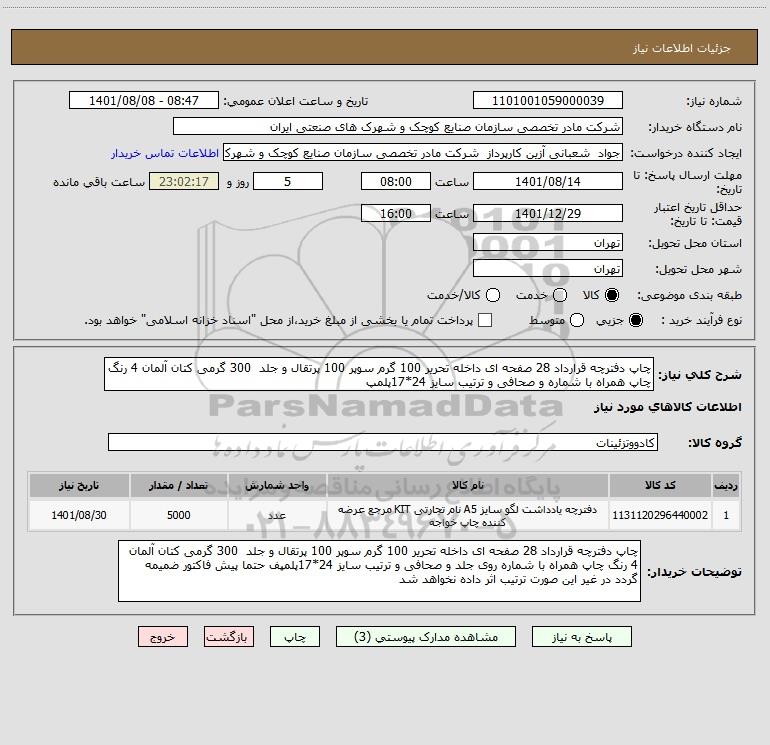Click the general need description text box
This screenshot has height=745, width=770.
coord(379,374)
